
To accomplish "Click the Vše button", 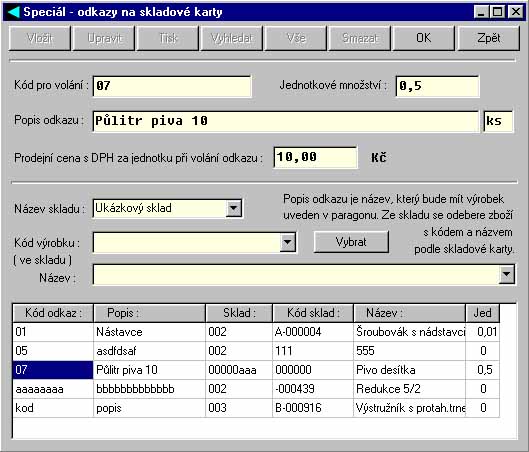I will (296, 38).
